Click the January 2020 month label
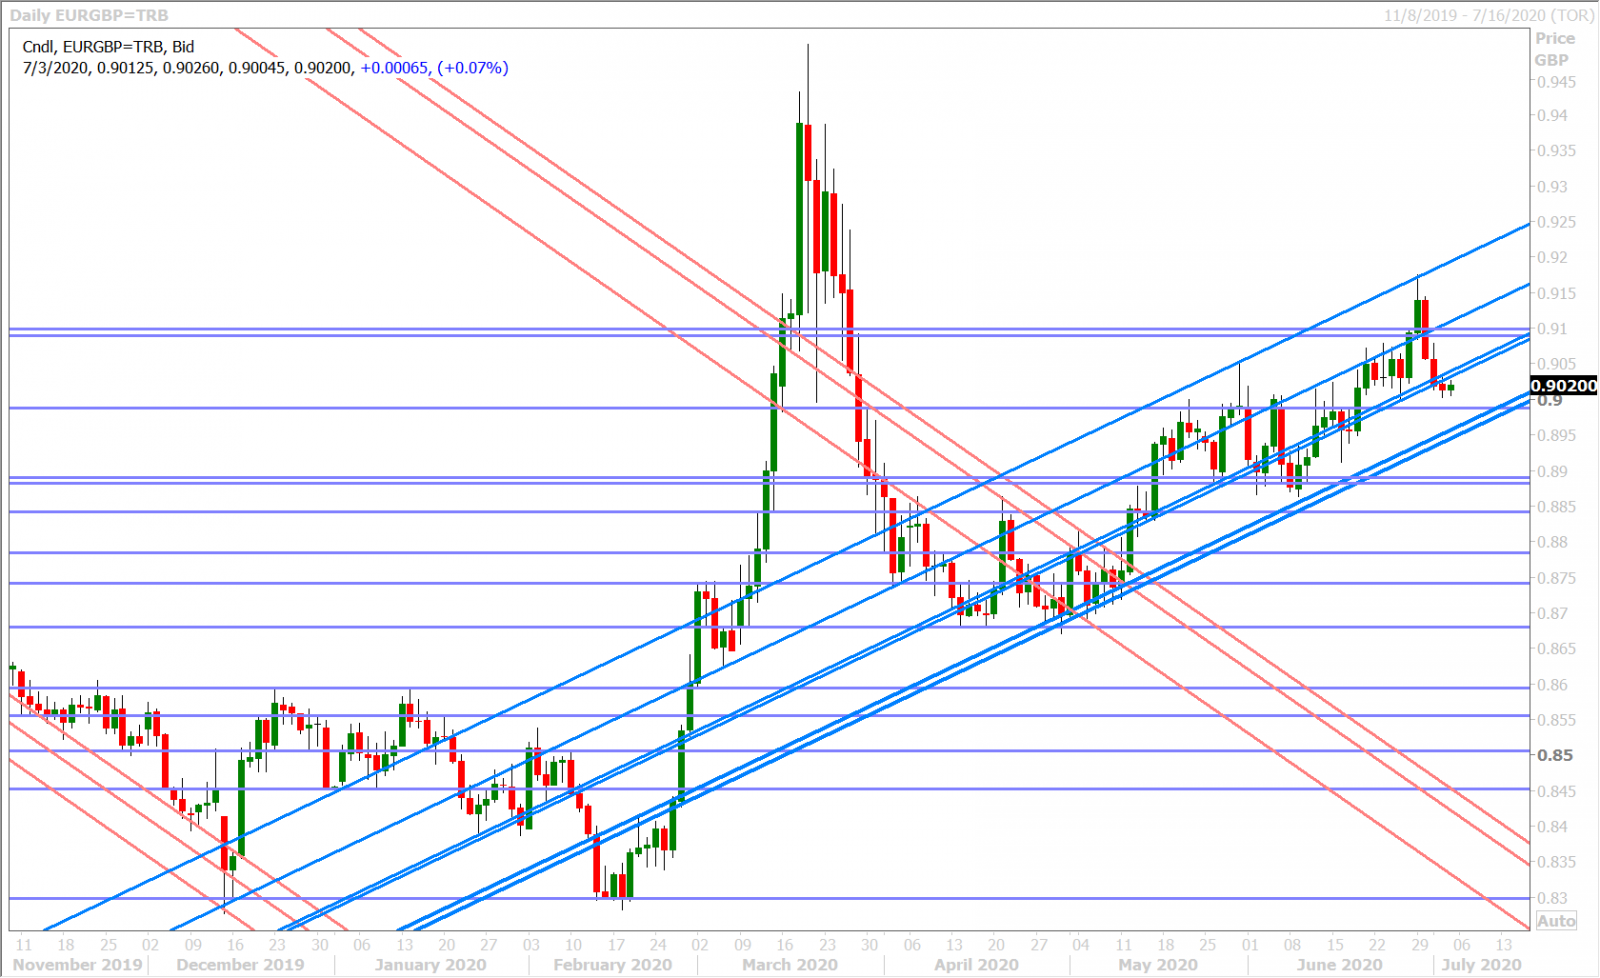Screen dimensions: 1600x978 (430, 965)
